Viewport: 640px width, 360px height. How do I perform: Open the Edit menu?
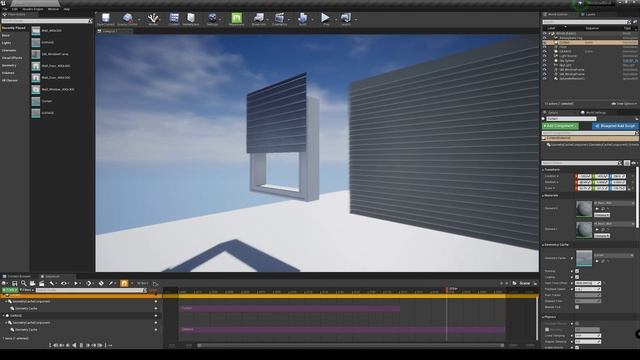pos(15,9)
